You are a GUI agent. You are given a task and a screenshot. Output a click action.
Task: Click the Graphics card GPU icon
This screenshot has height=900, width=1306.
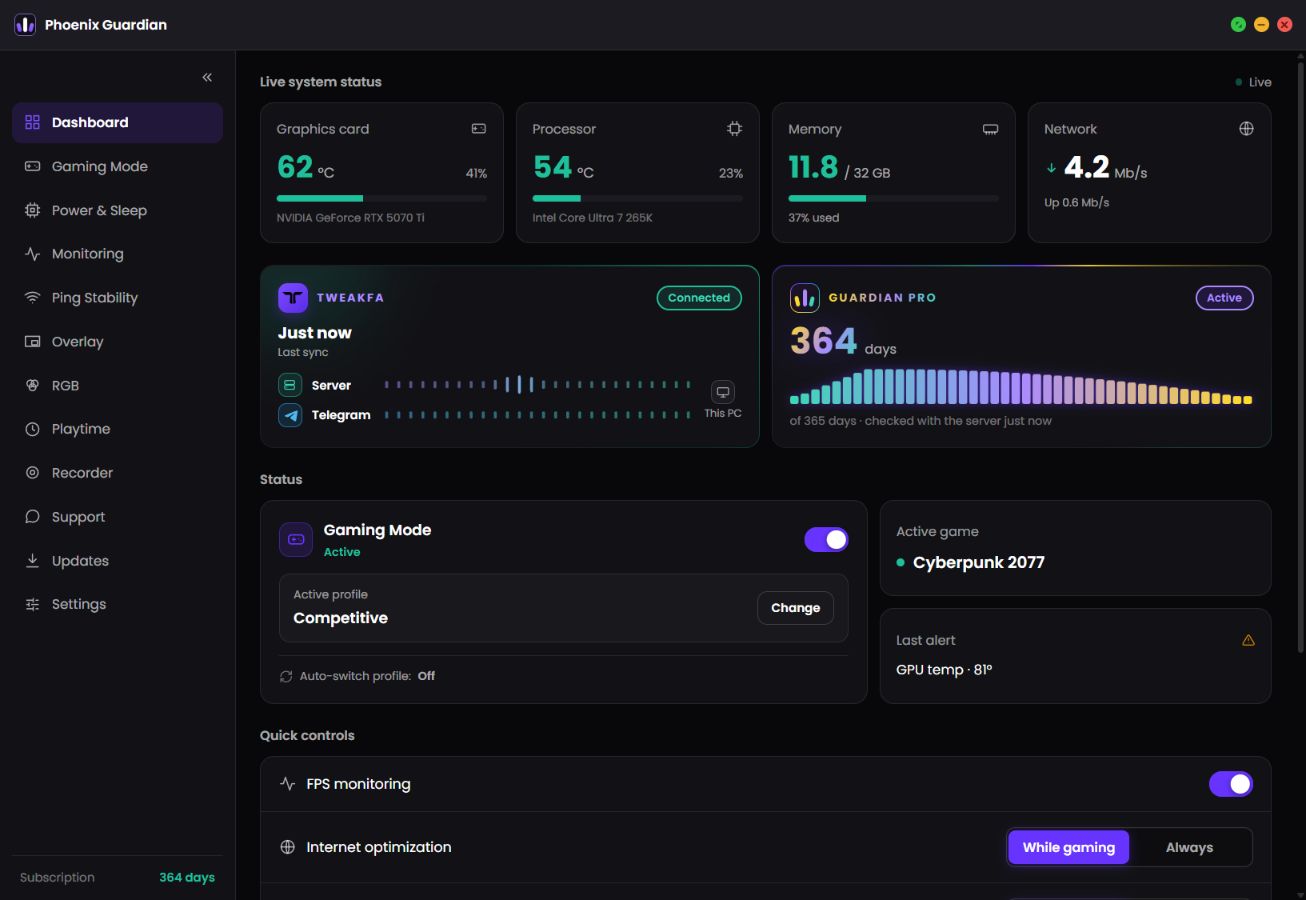(479, 128)
